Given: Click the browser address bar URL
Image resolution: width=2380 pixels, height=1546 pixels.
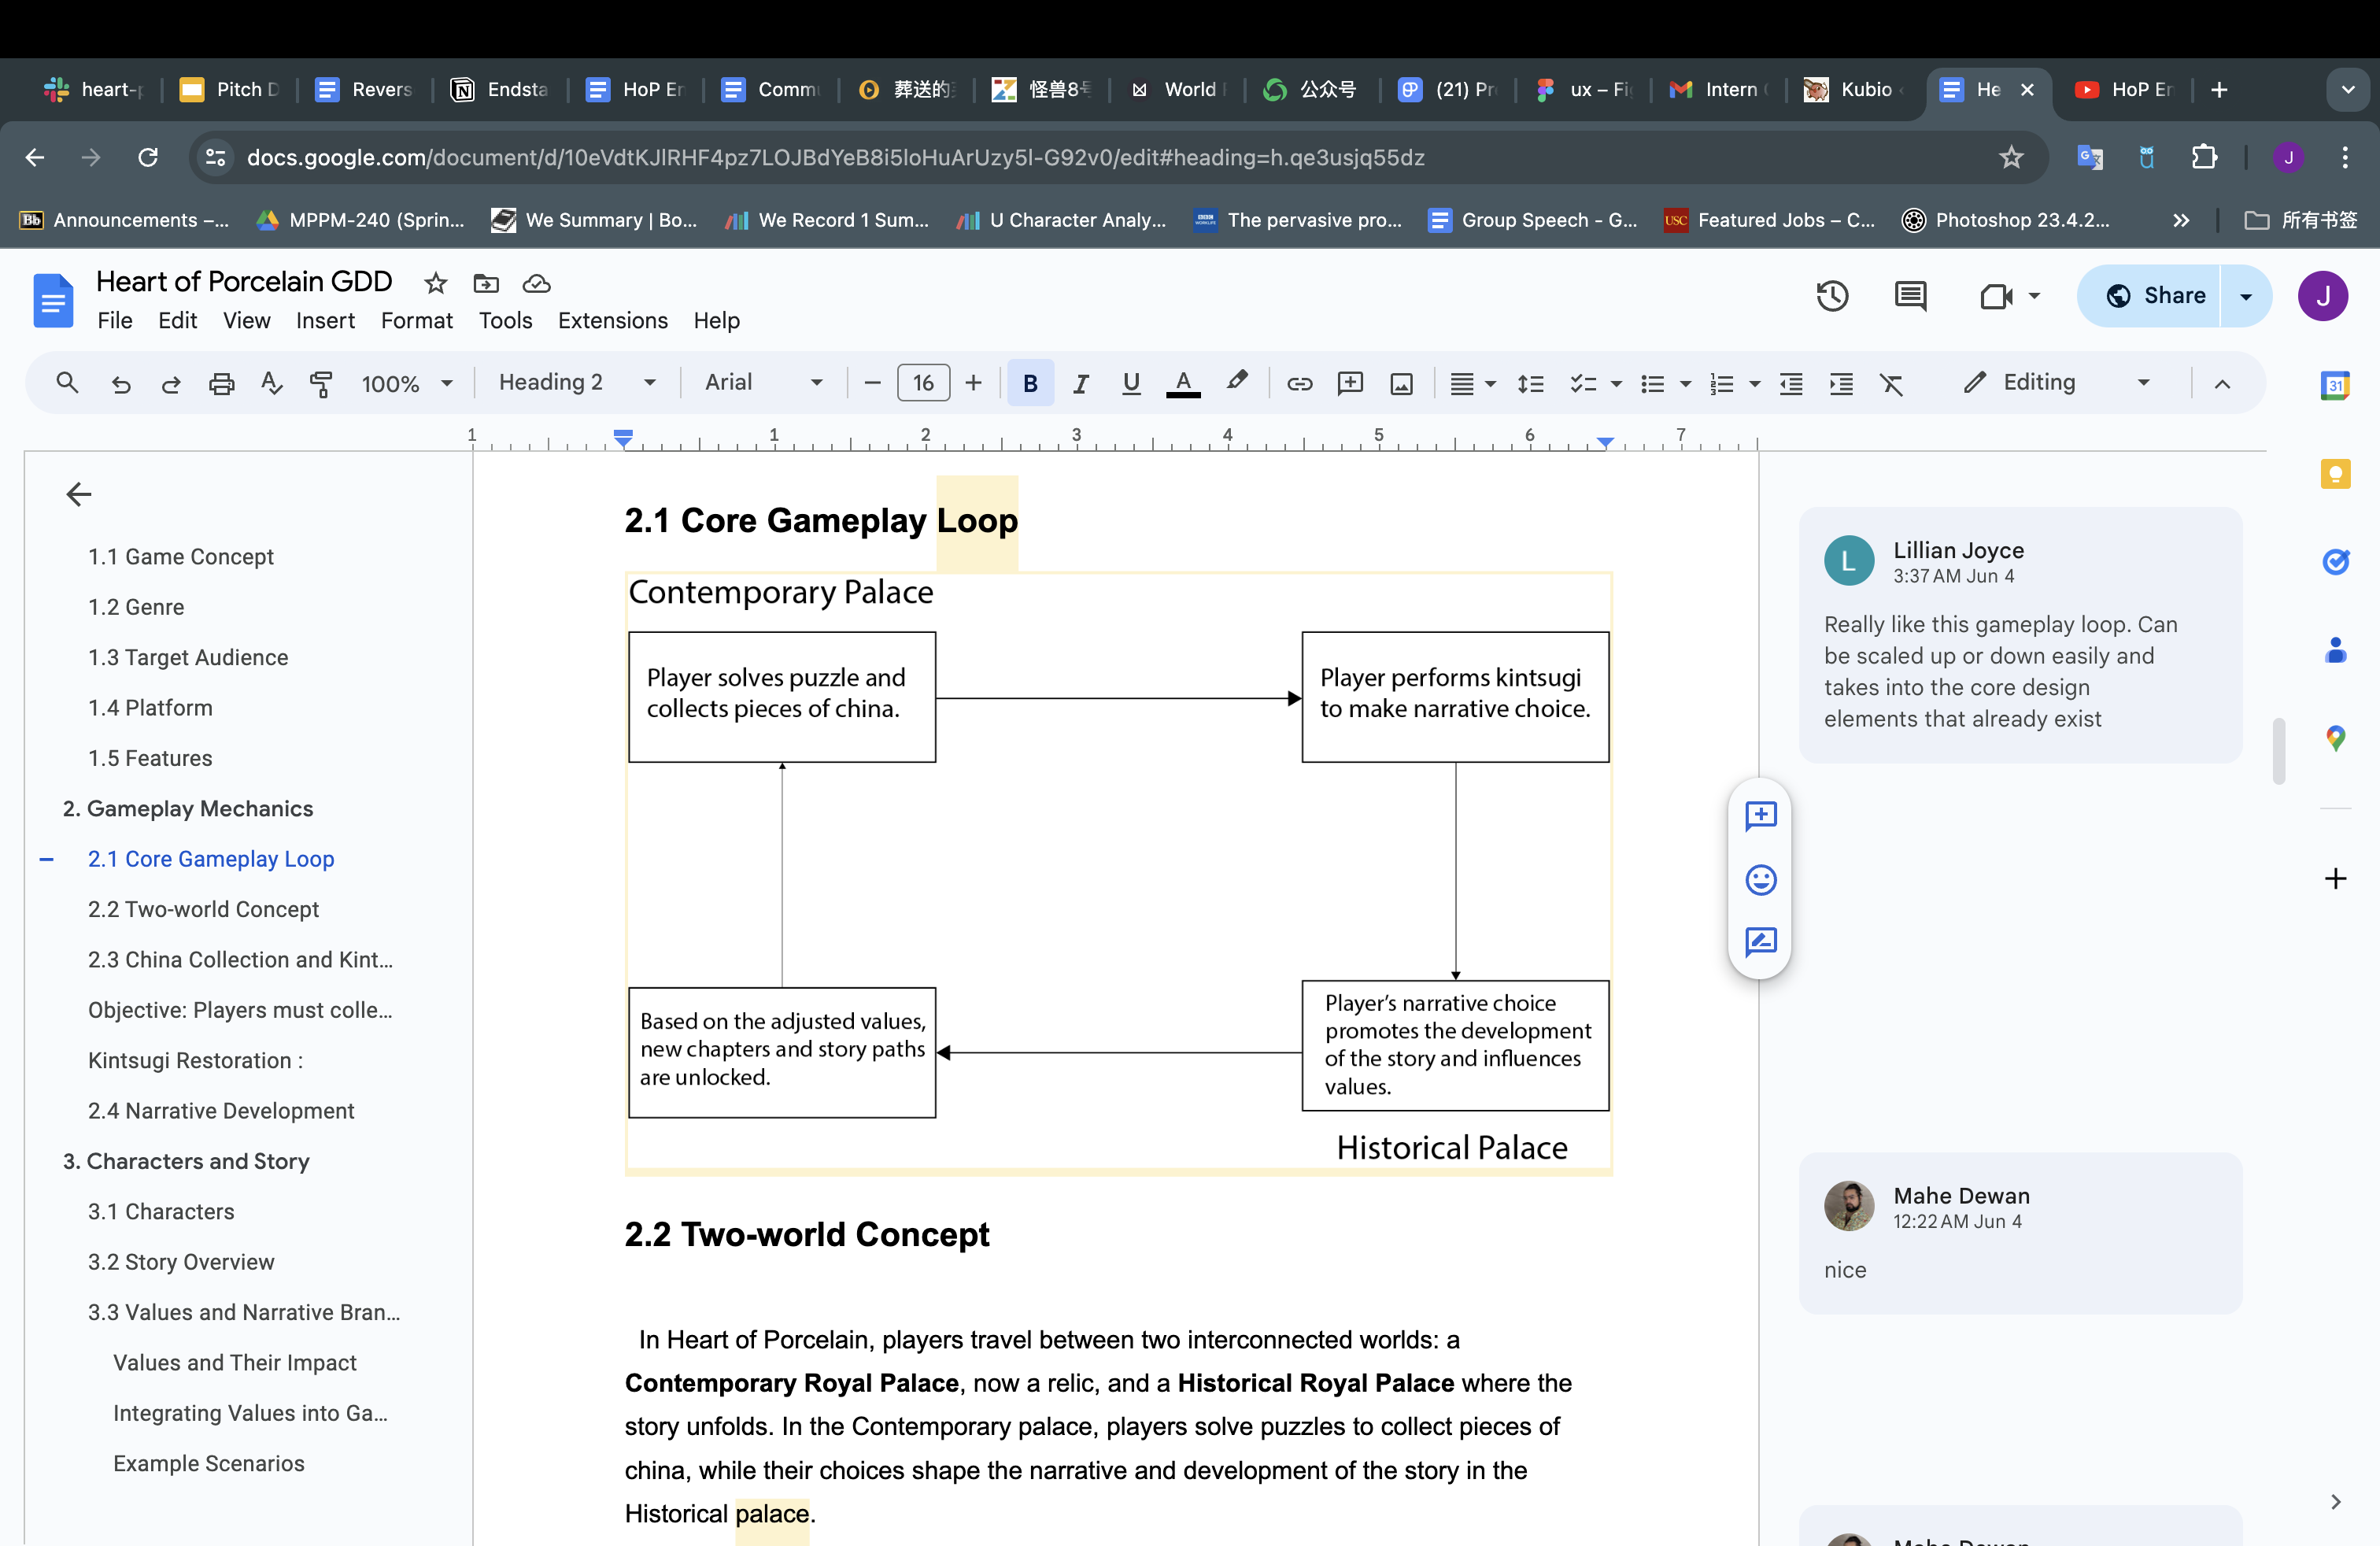Looking at the screenshot, I should 835,157.
